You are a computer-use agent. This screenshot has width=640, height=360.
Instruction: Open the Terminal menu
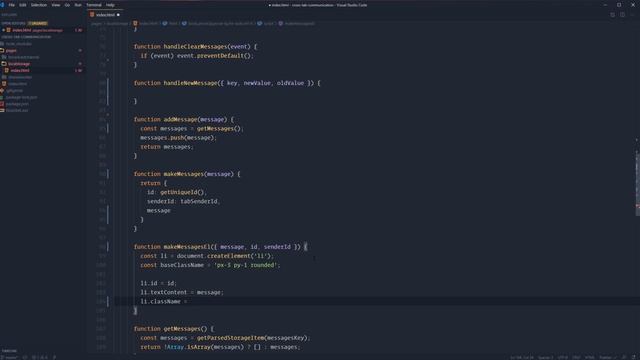coord(93,5)
